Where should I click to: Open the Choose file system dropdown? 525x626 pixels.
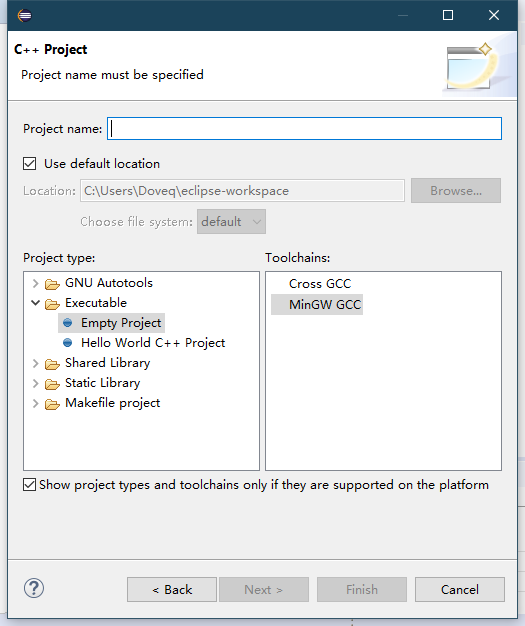pyautogui.click(x=232, y=222)
